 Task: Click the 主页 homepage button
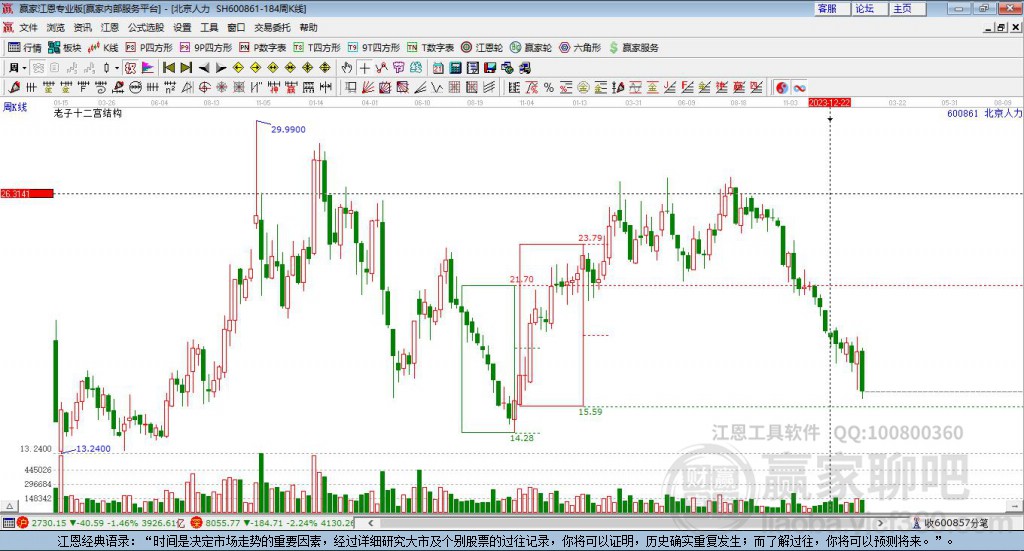pos(908,8)
